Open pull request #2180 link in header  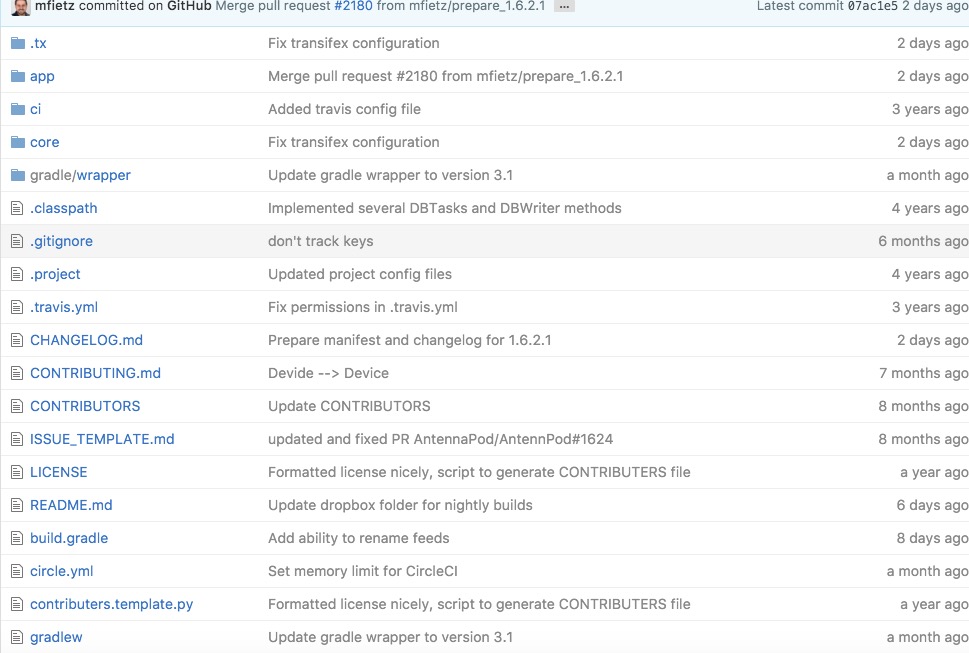[x=353, y=6]
